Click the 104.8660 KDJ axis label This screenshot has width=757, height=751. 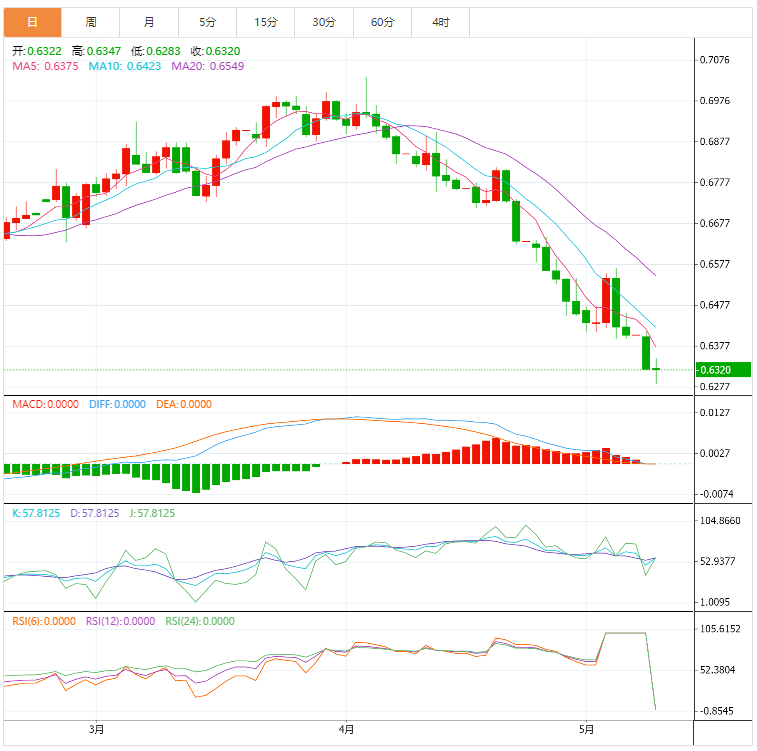(x=720, y=521)
